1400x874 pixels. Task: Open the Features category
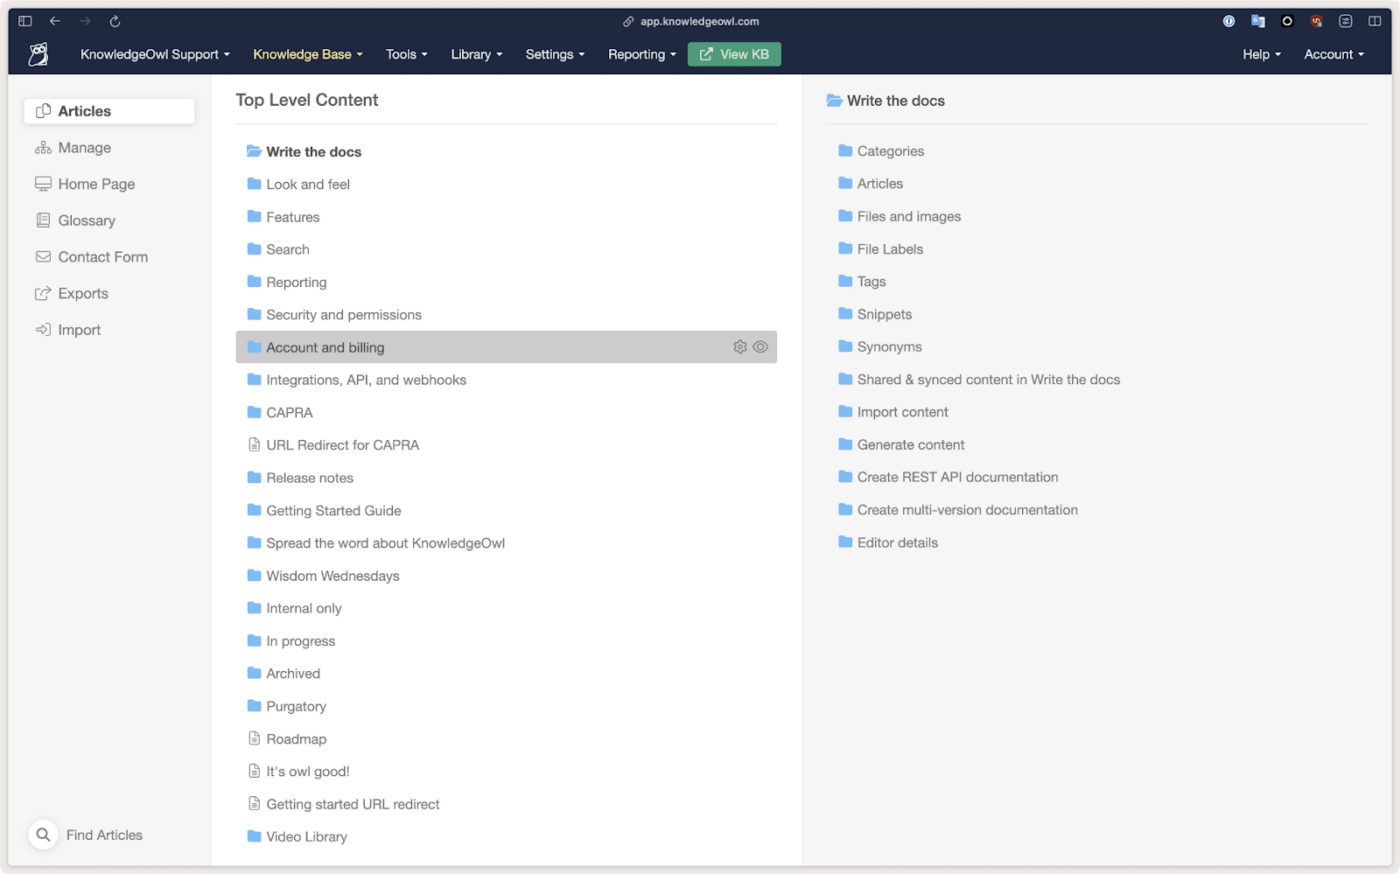[293, 217]
